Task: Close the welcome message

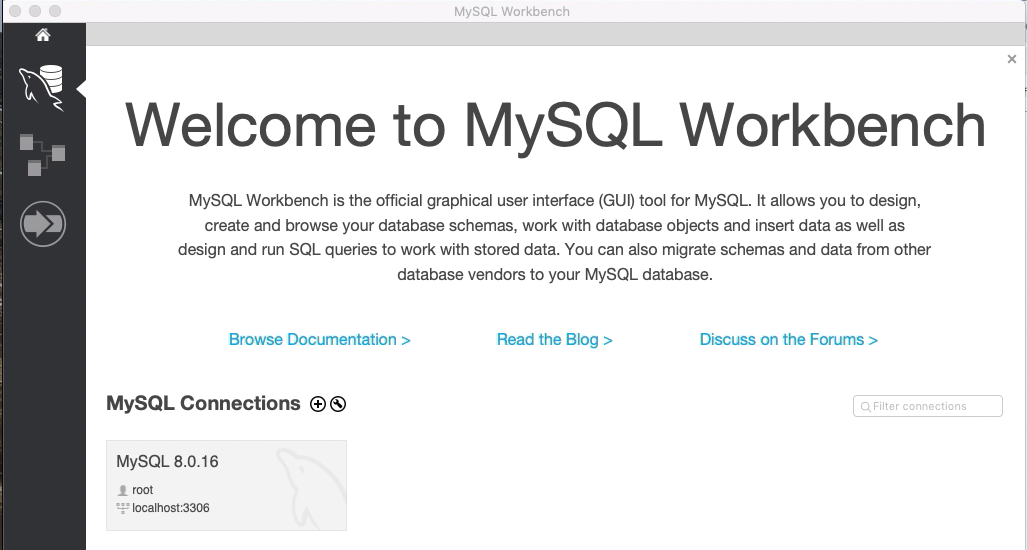Action: [x=1012, y=59]
